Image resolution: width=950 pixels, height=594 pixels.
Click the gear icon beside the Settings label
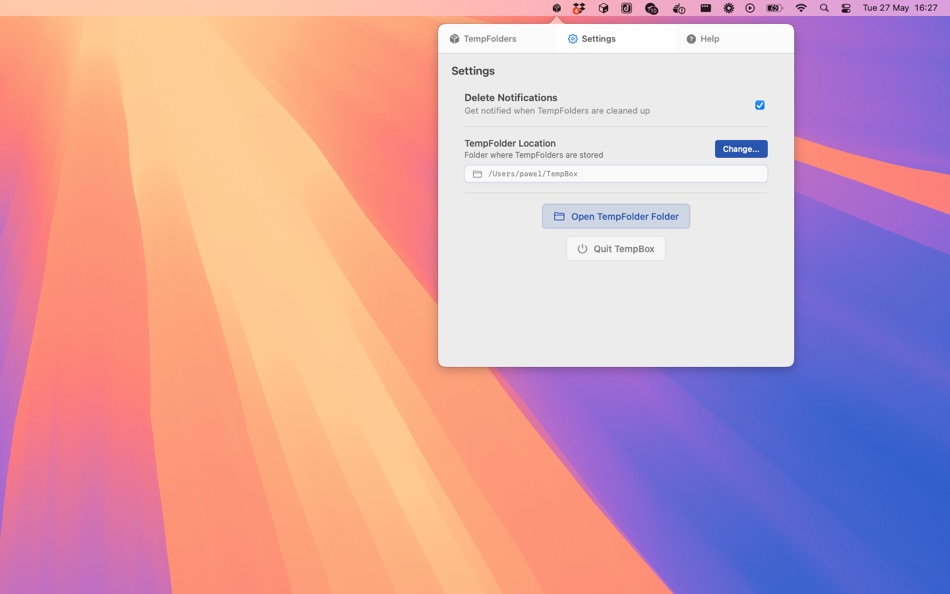[573, 38]
